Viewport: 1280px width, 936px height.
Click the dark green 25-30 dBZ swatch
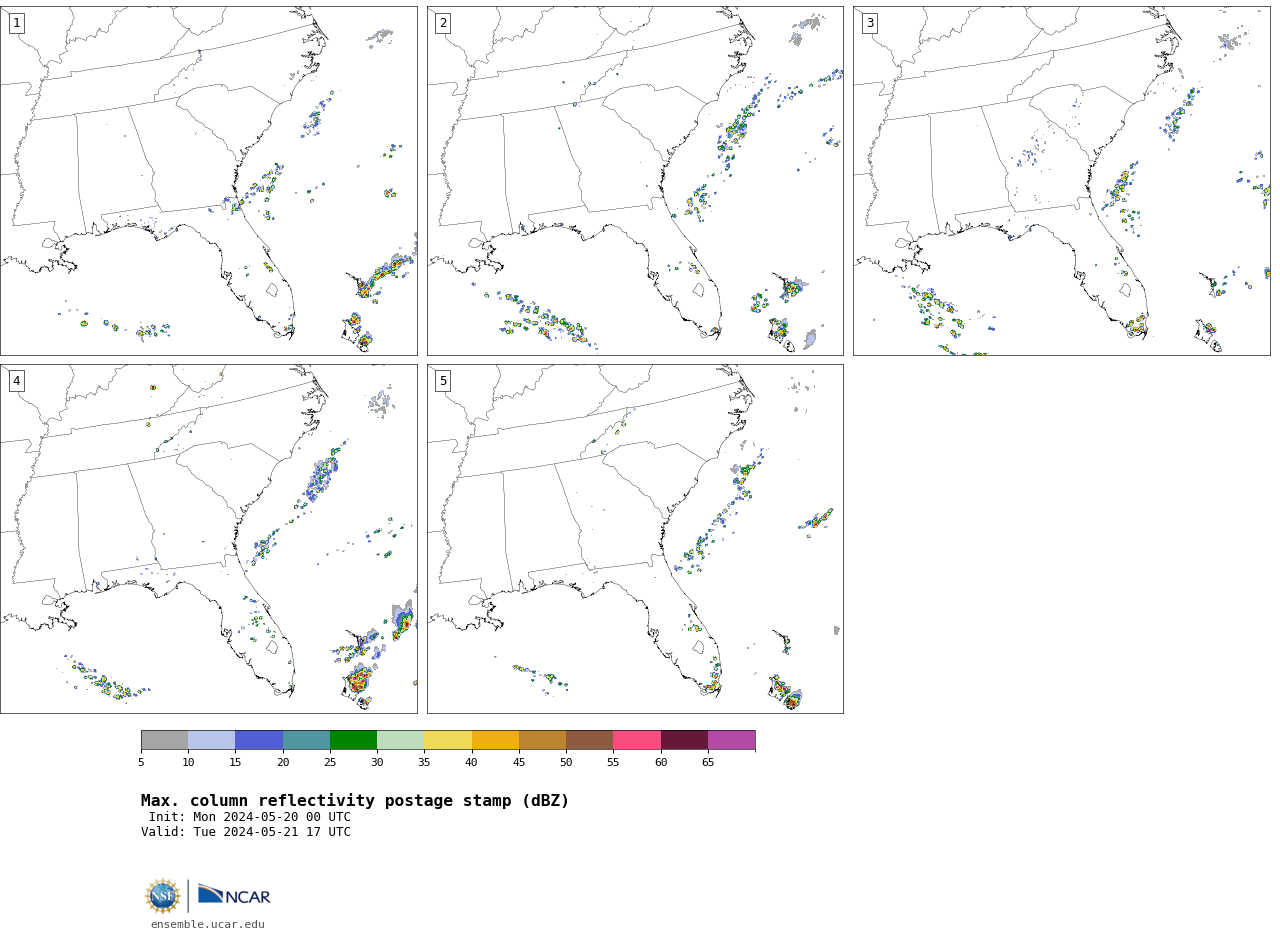[353, 740]
